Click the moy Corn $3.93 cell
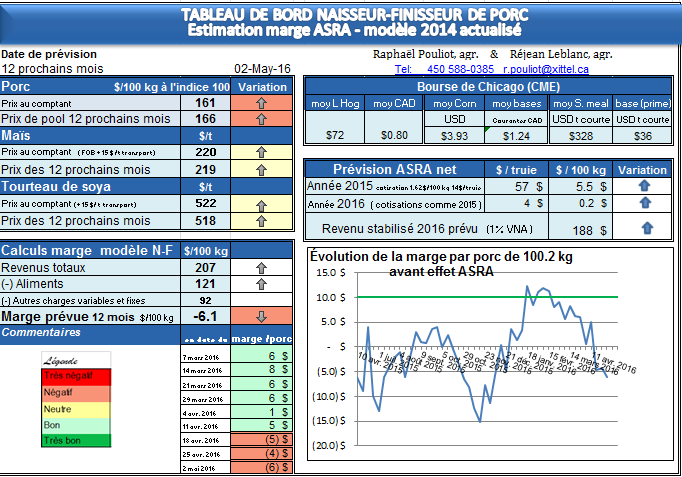Viewport: 682px width, 477px height. pos(455,135)
